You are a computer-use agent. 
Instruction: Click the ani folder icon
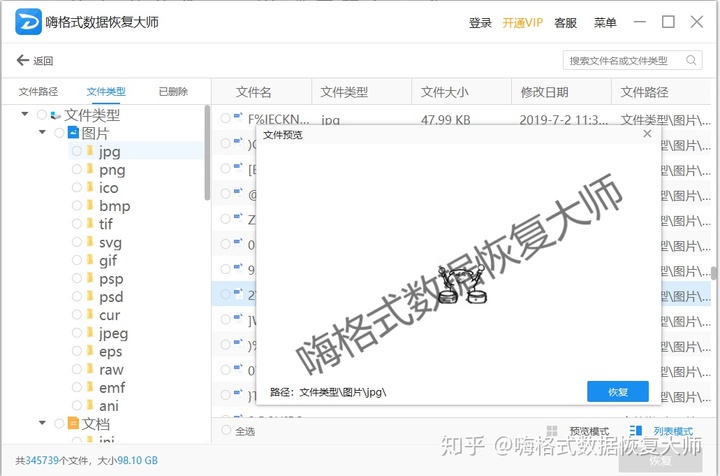click(x=90, y=405)
